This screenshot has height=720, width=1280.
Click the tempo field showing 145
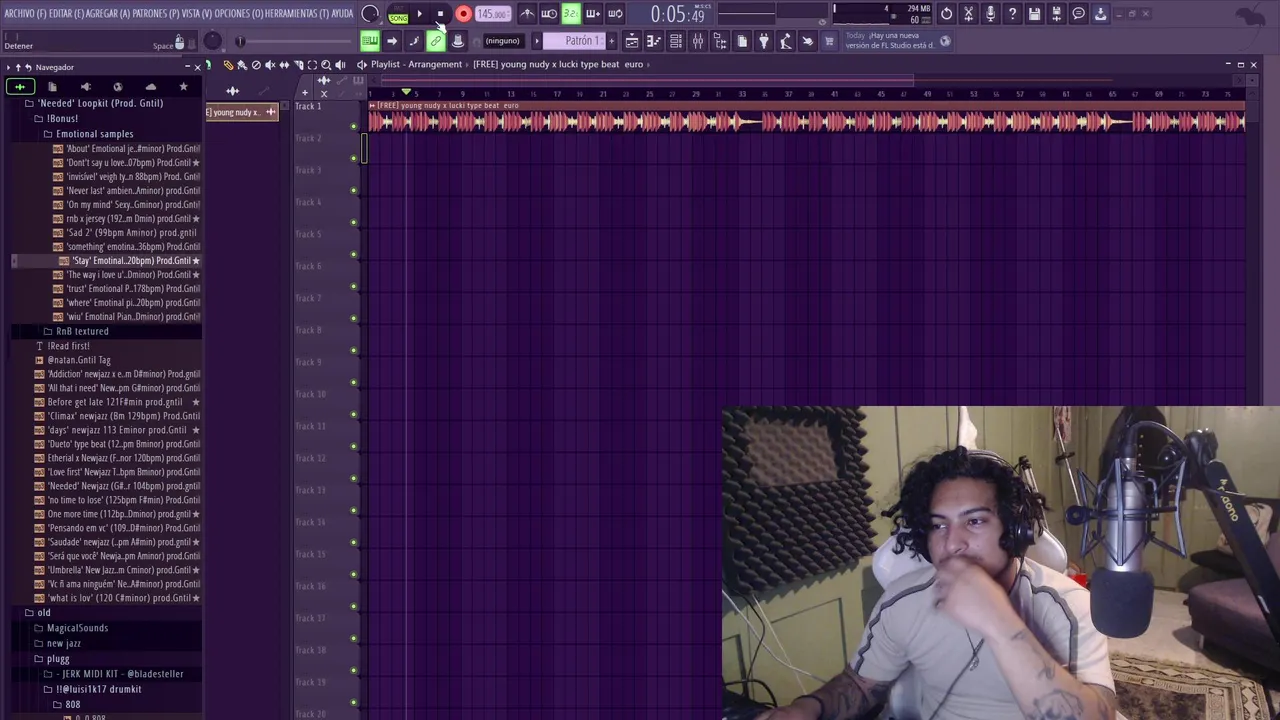(491, 14)
